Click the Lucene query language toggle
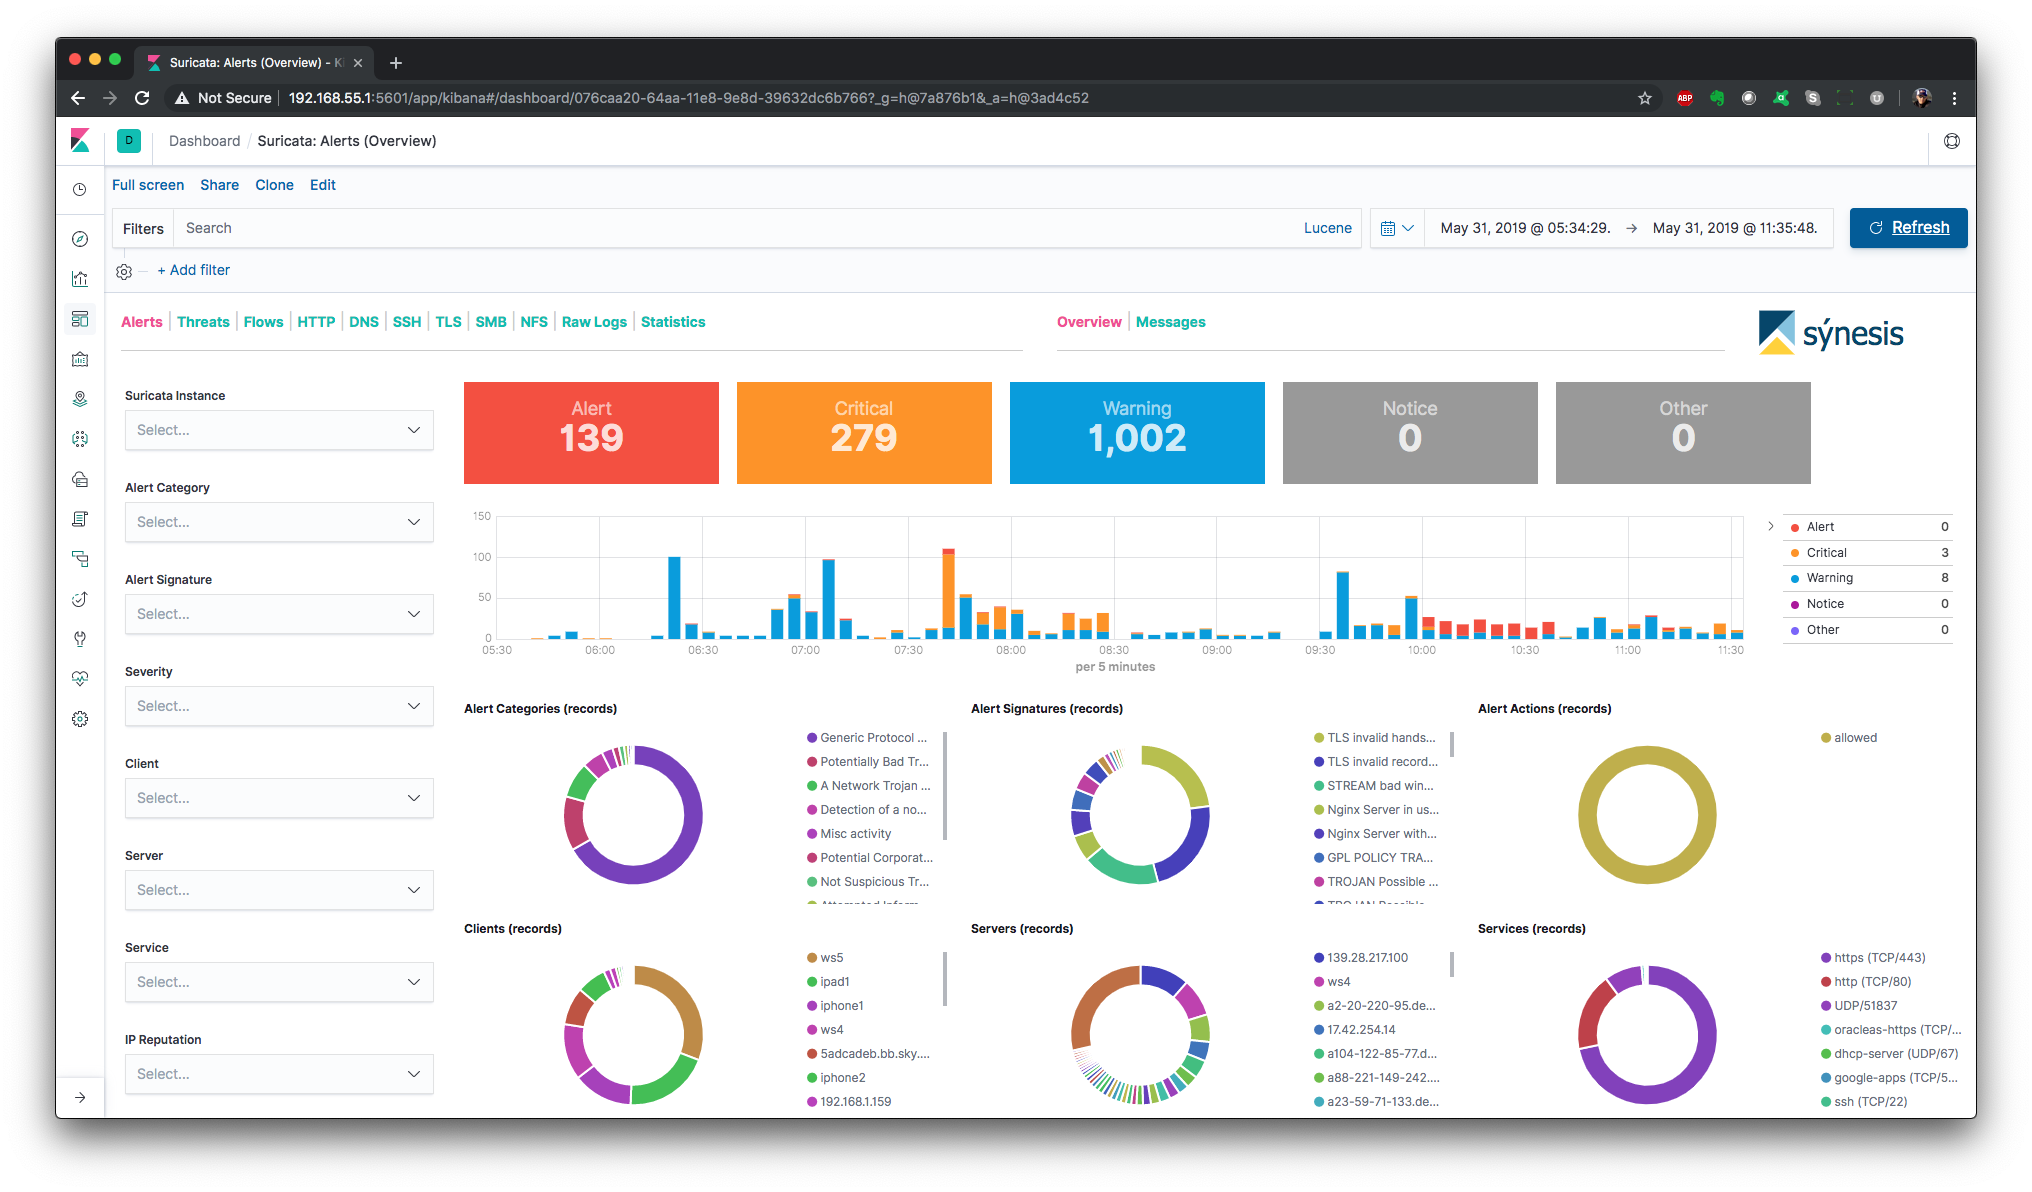The width and height of the screenshot is (2032, 1192). point(1328,228)
